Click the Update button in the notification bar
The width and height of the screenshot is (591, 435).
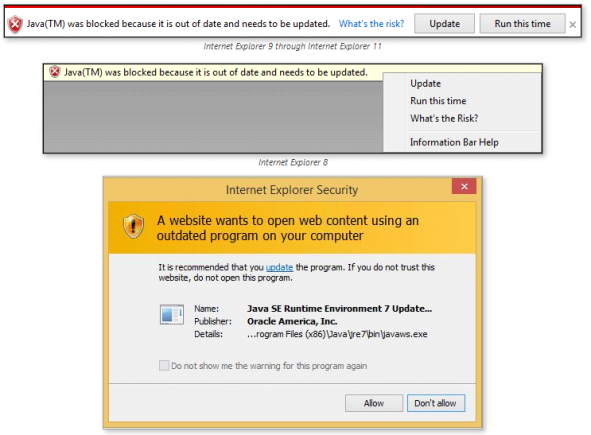(x=444, y=24)
